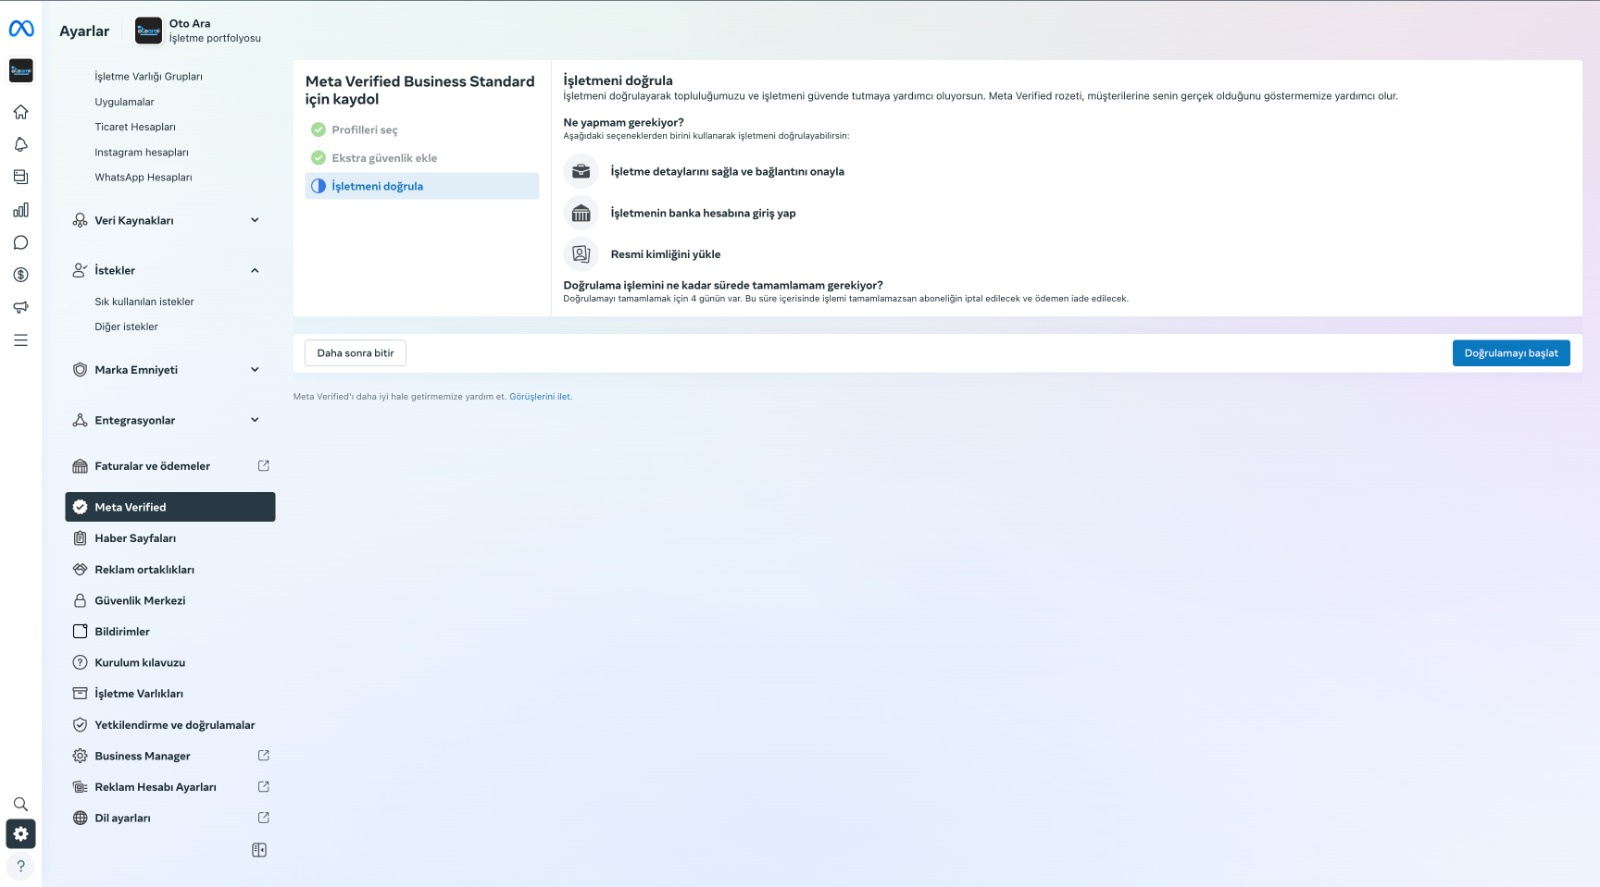This screenshot has height=887, width=1600.
Task: Click the Ayarlar header title
Action: 84,31
